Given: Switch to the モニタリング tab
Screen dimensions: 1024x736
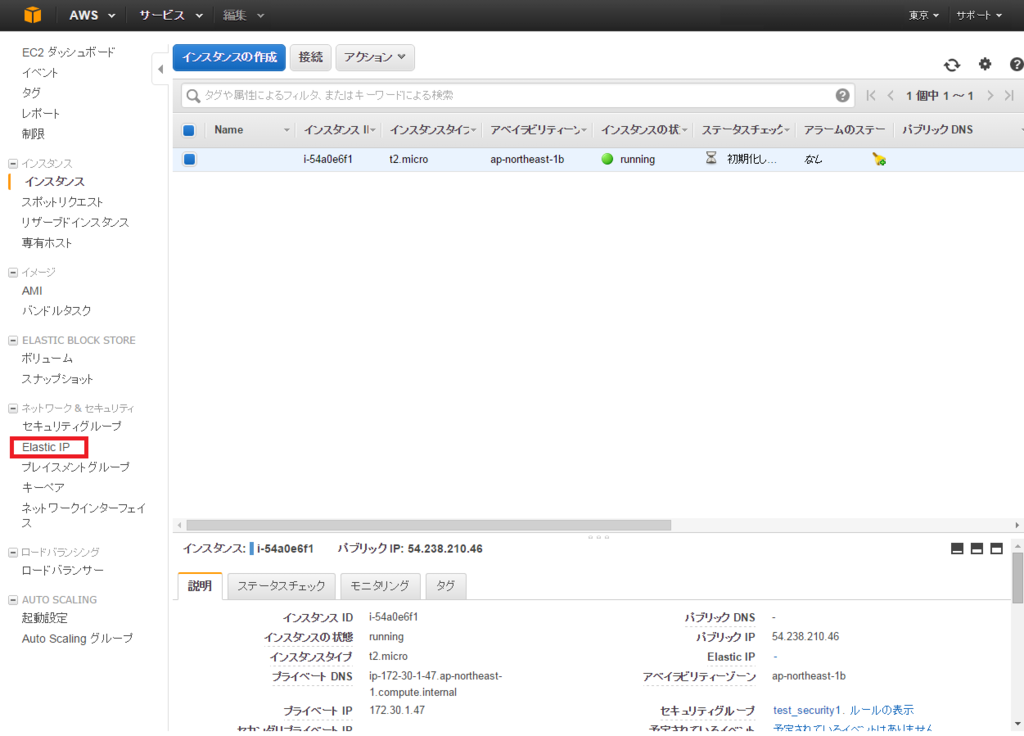Looking at the screenshot, I should point(380,586).
